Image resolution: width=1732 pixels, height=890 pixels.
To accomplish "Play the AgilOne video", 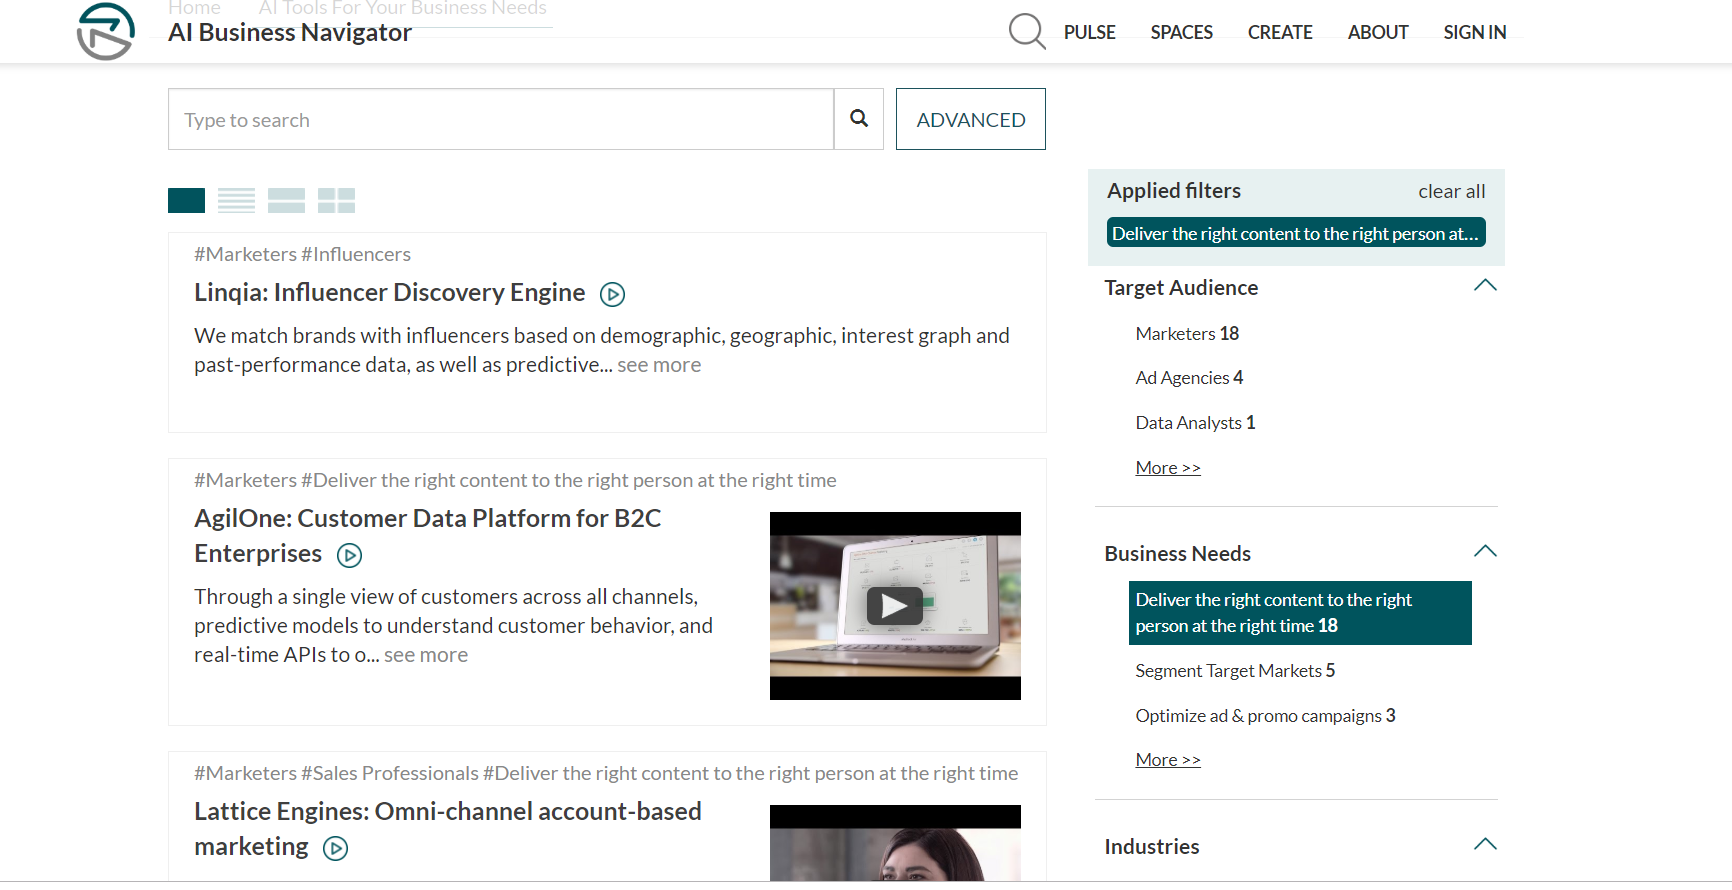I will (x=895, y=606).
